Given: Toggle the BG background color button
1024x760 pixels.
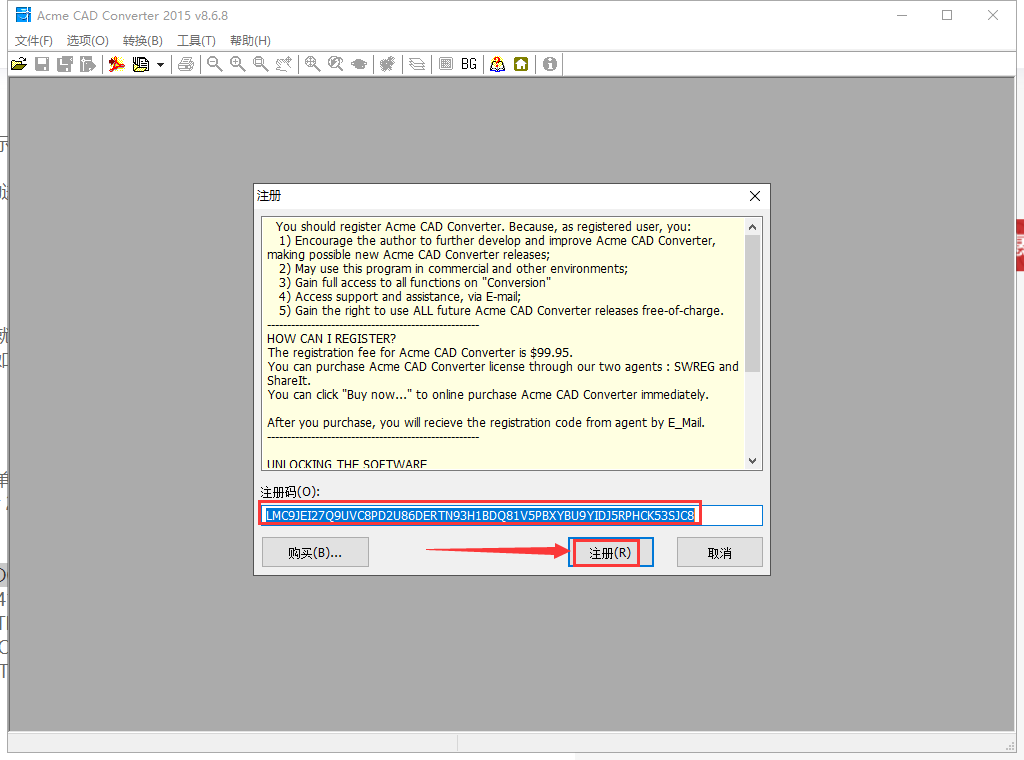Looking at the screenshot, I should pyautogui.click(x=469, y=64).
